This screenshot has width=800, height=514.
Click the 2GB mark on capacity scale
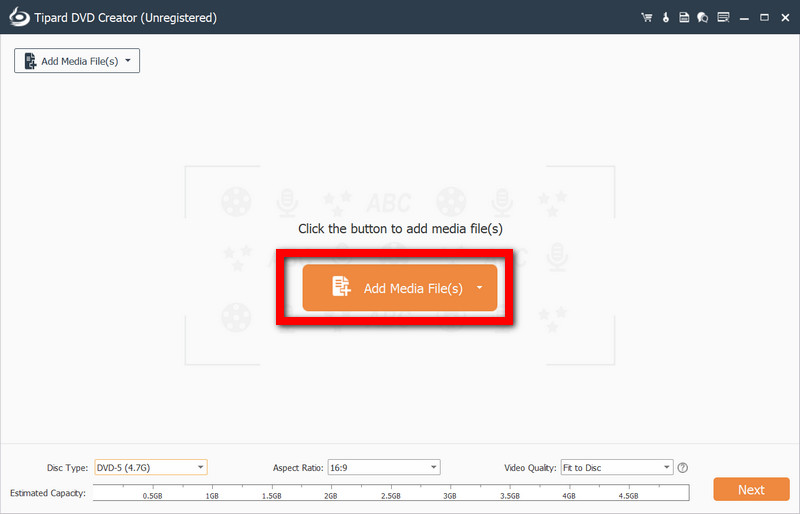click(331, 496)
